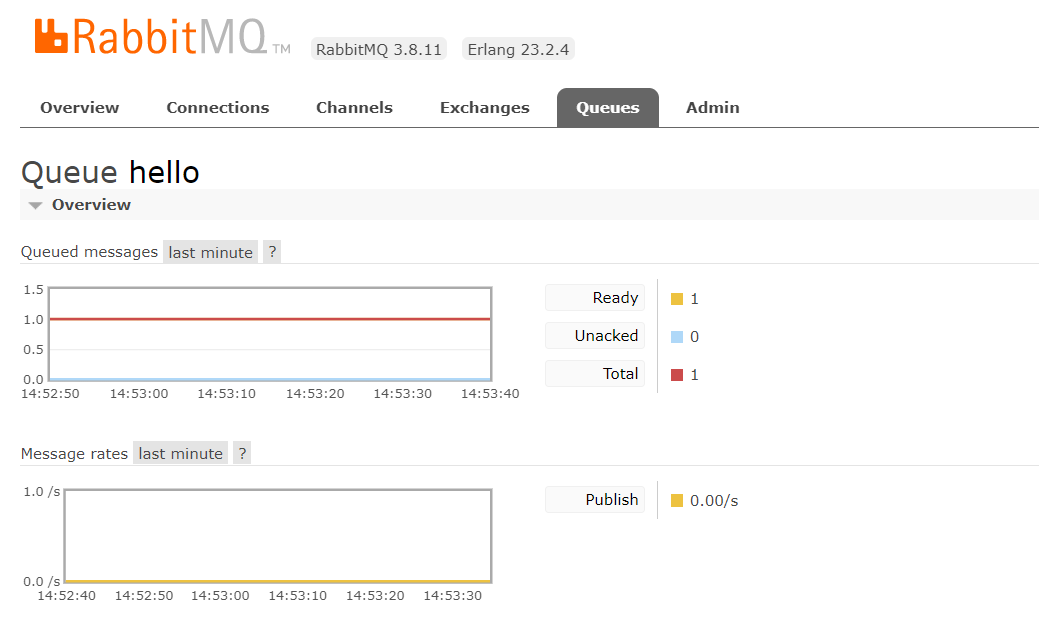Click the Total legend label
Image resolution: width=1039 pixels, height=644 pixels.
[595, 373]
